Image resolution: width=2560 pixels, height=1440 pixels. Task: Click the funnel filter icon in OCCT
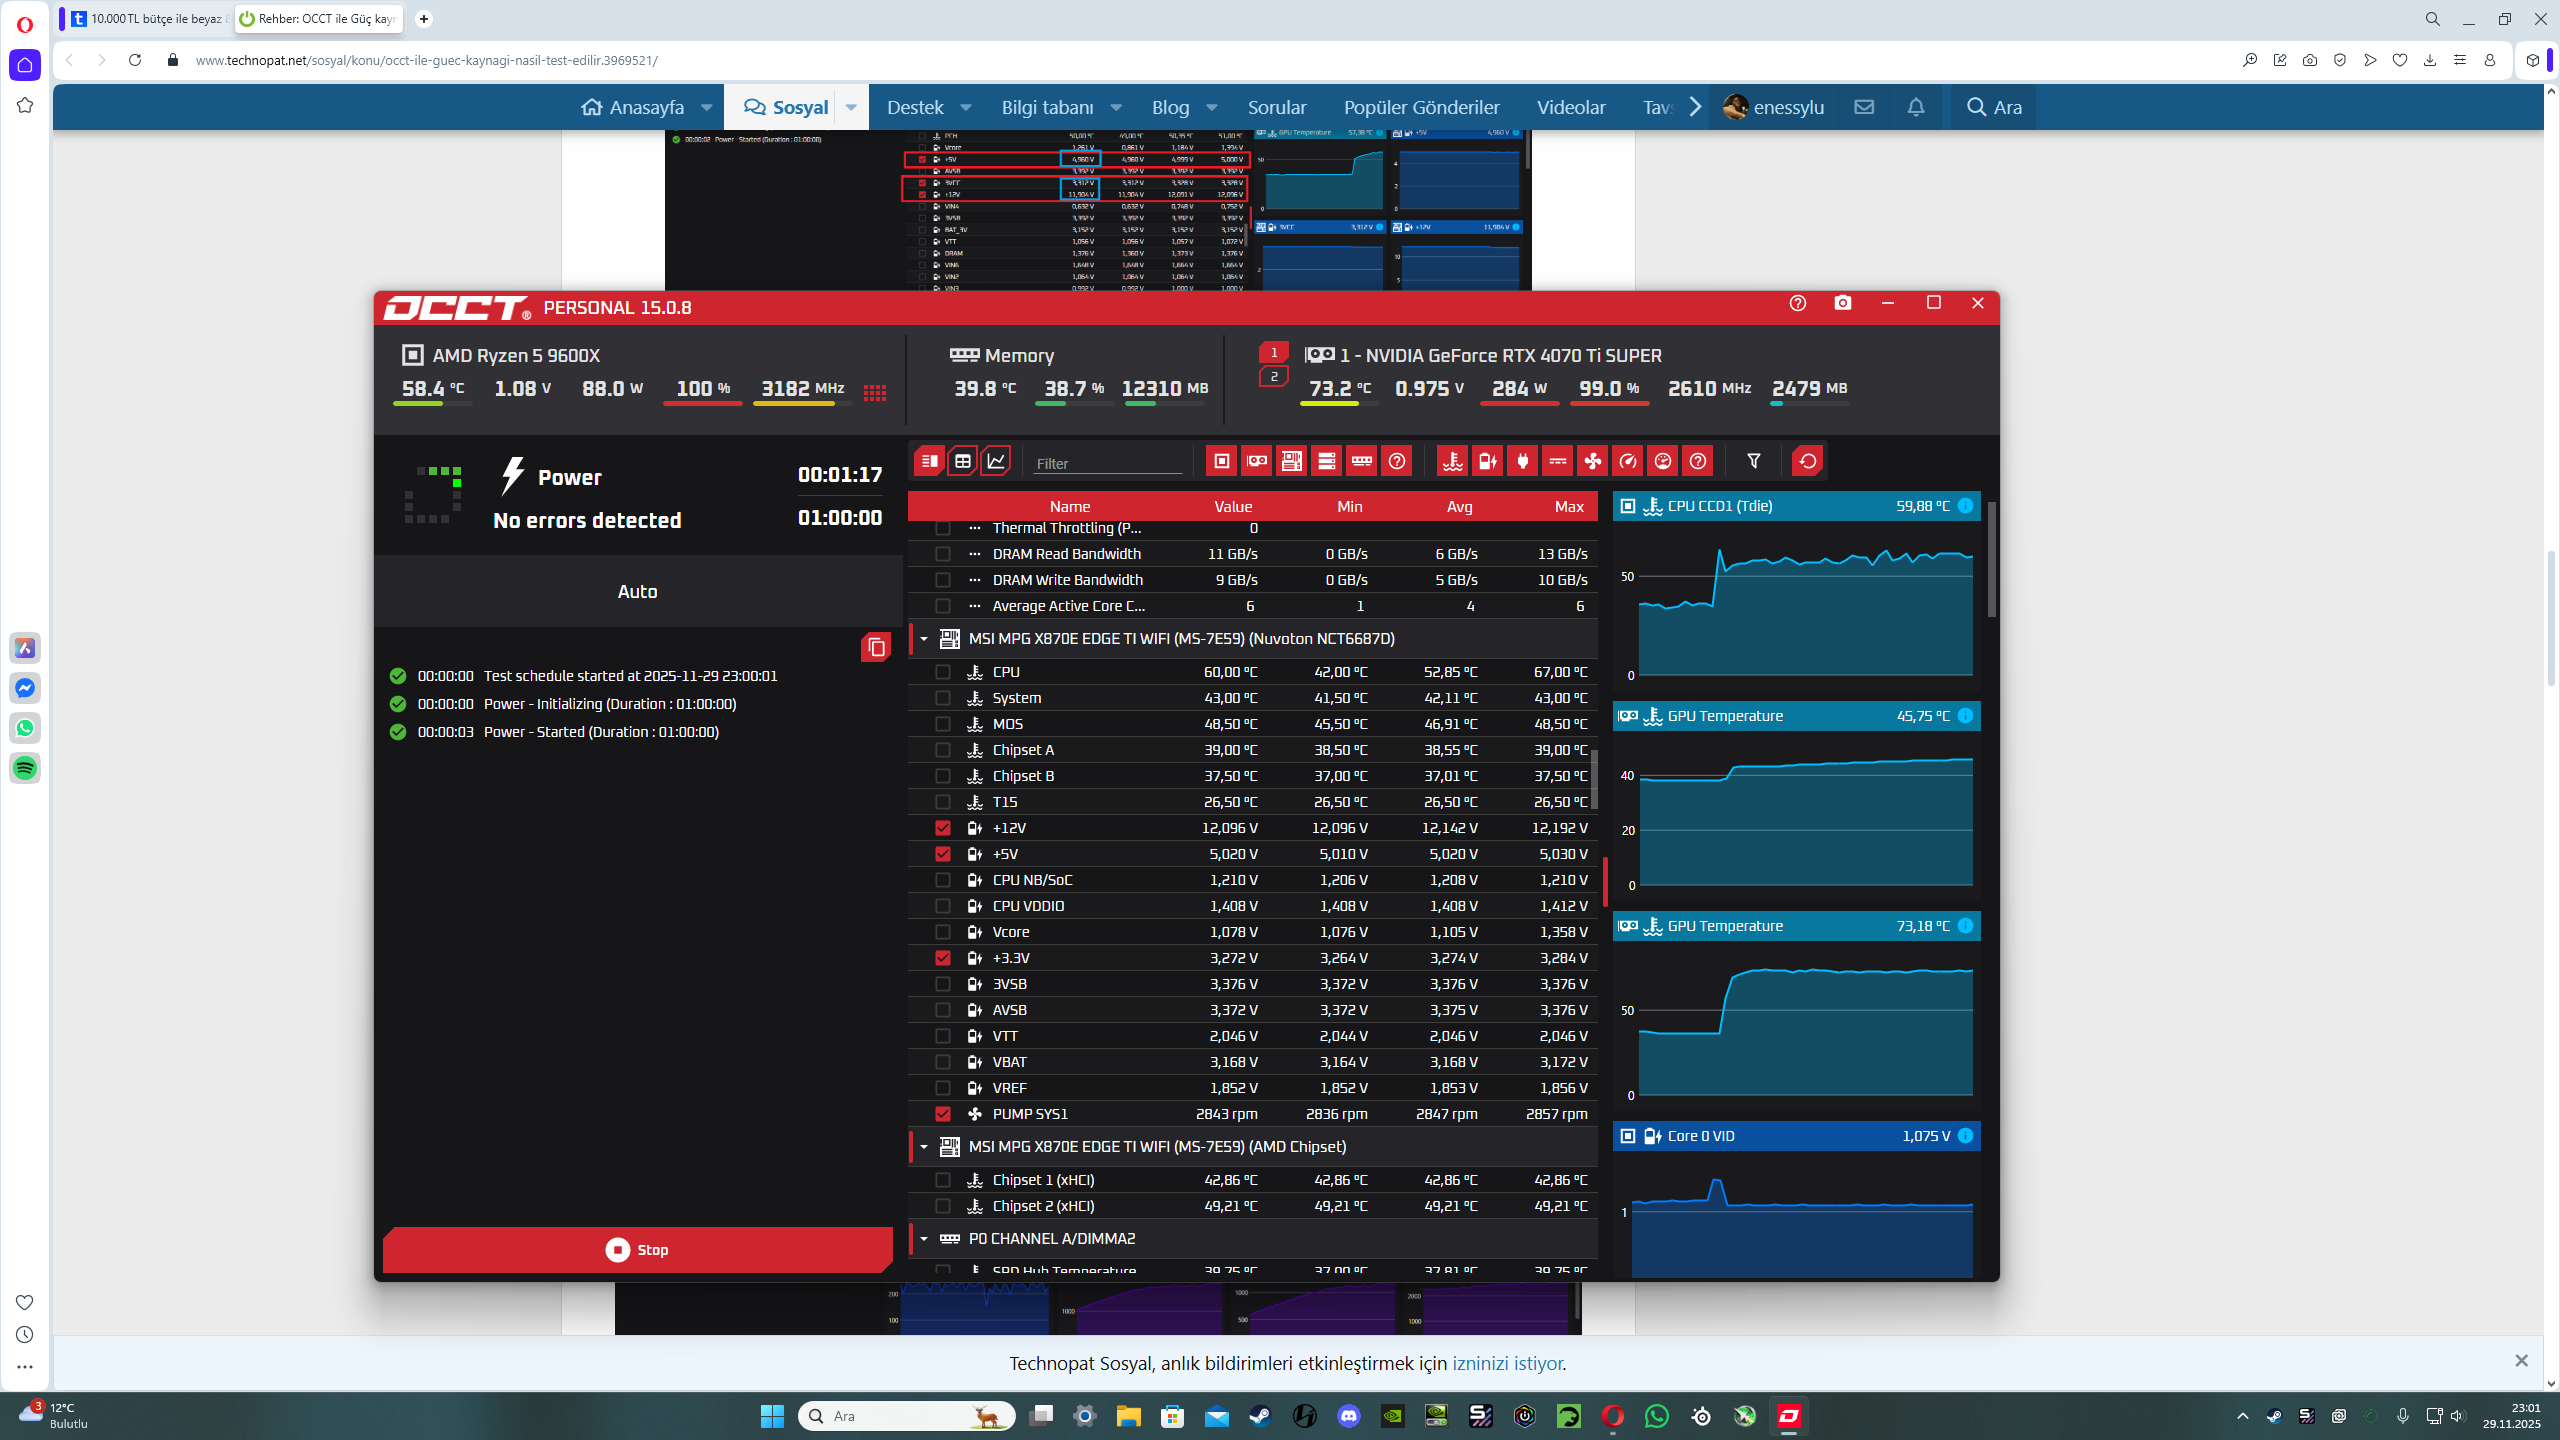click(x=1753, y=461)
